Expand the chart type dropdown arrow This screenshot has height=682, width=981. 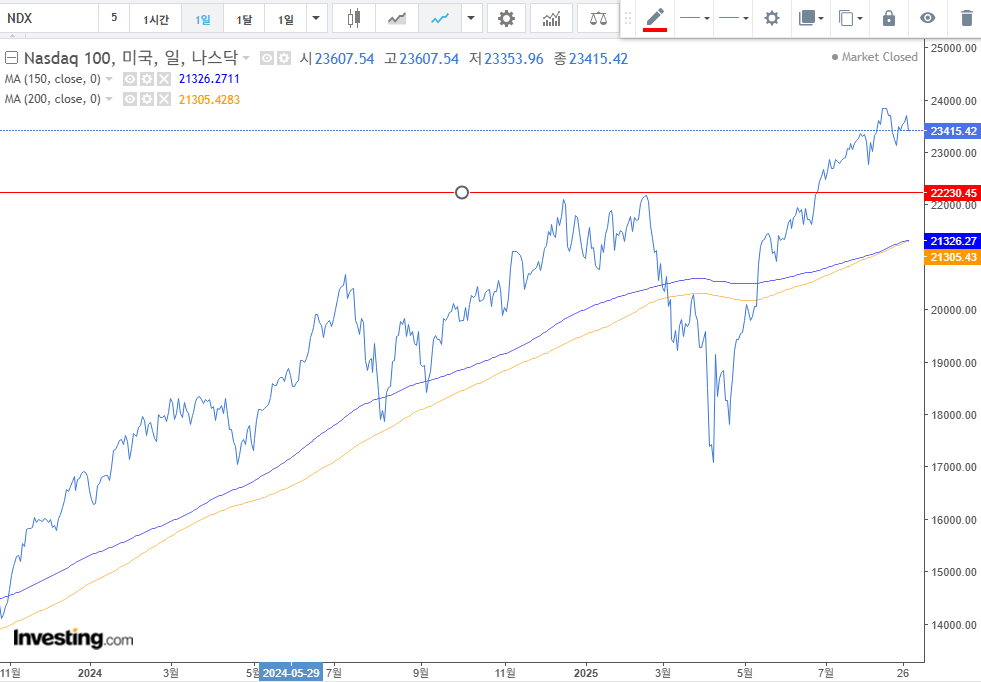coord(470,18)
